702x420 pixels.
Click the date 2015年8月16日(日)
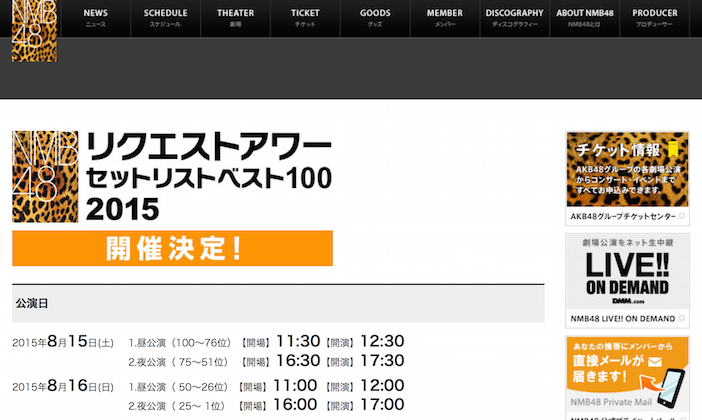[x=63, y=386]
